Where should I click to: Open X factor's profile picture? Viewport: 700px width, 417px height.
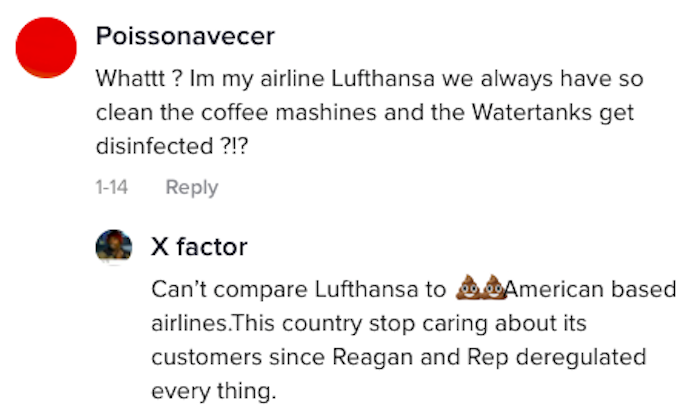pos(114,247)
